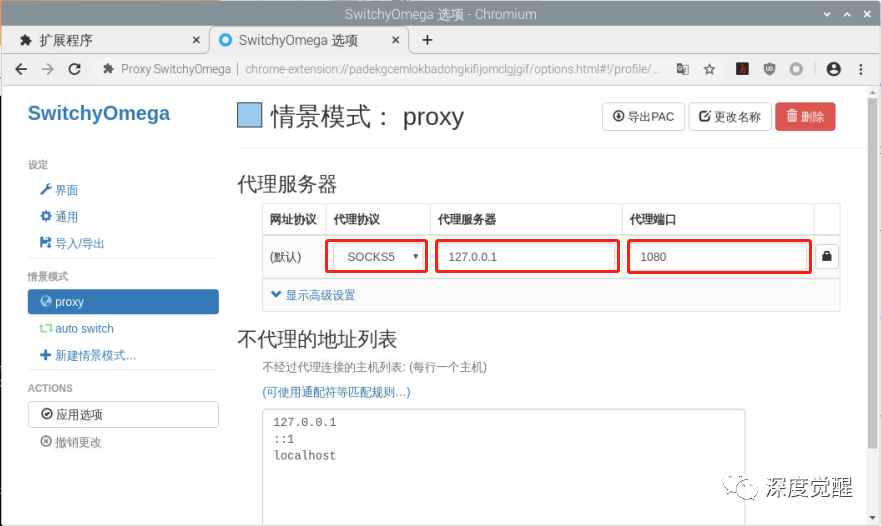Click the extension puzzle icon in address bar

(x=108, y=69)
